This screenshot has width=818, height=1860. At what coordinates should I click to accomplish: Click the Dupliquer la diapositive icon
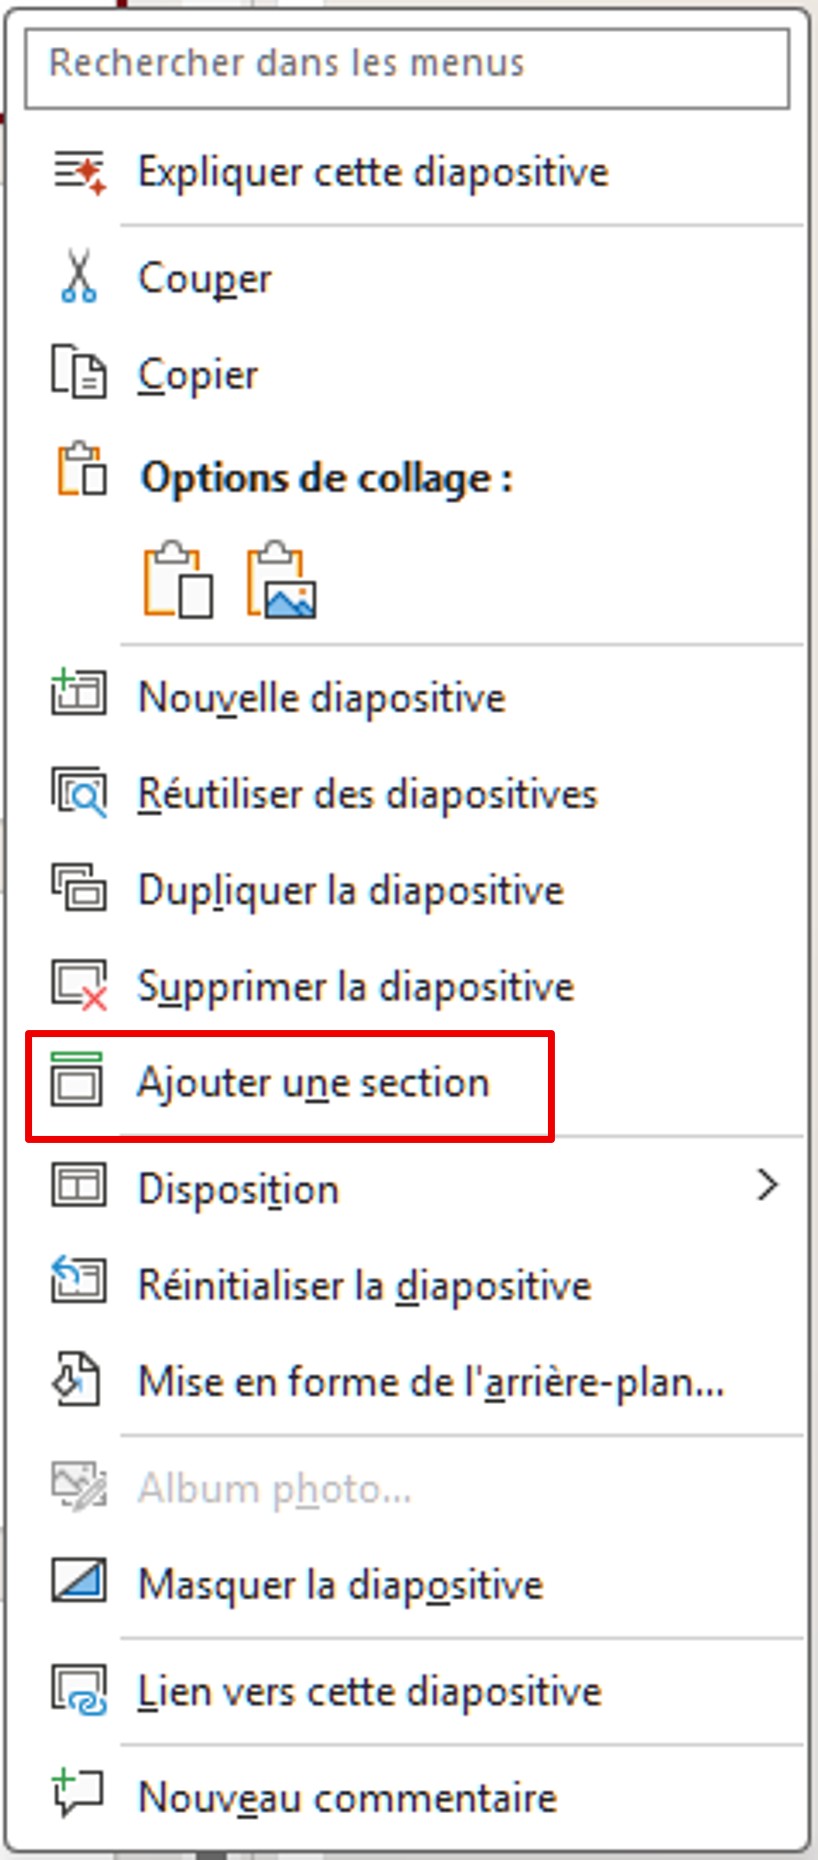79,889
